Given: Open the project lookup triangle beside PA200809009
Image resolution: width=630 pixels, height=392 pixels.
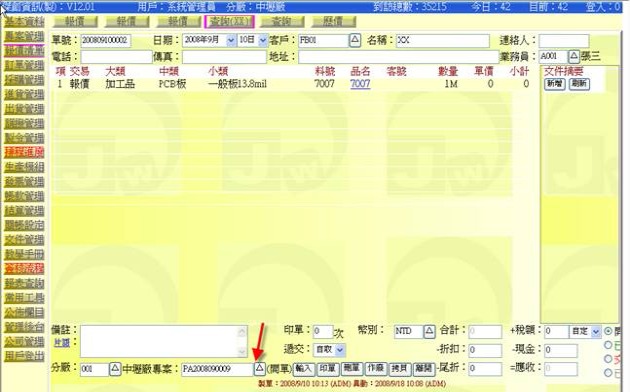Looking at the screenshot, I should [260, 368].
